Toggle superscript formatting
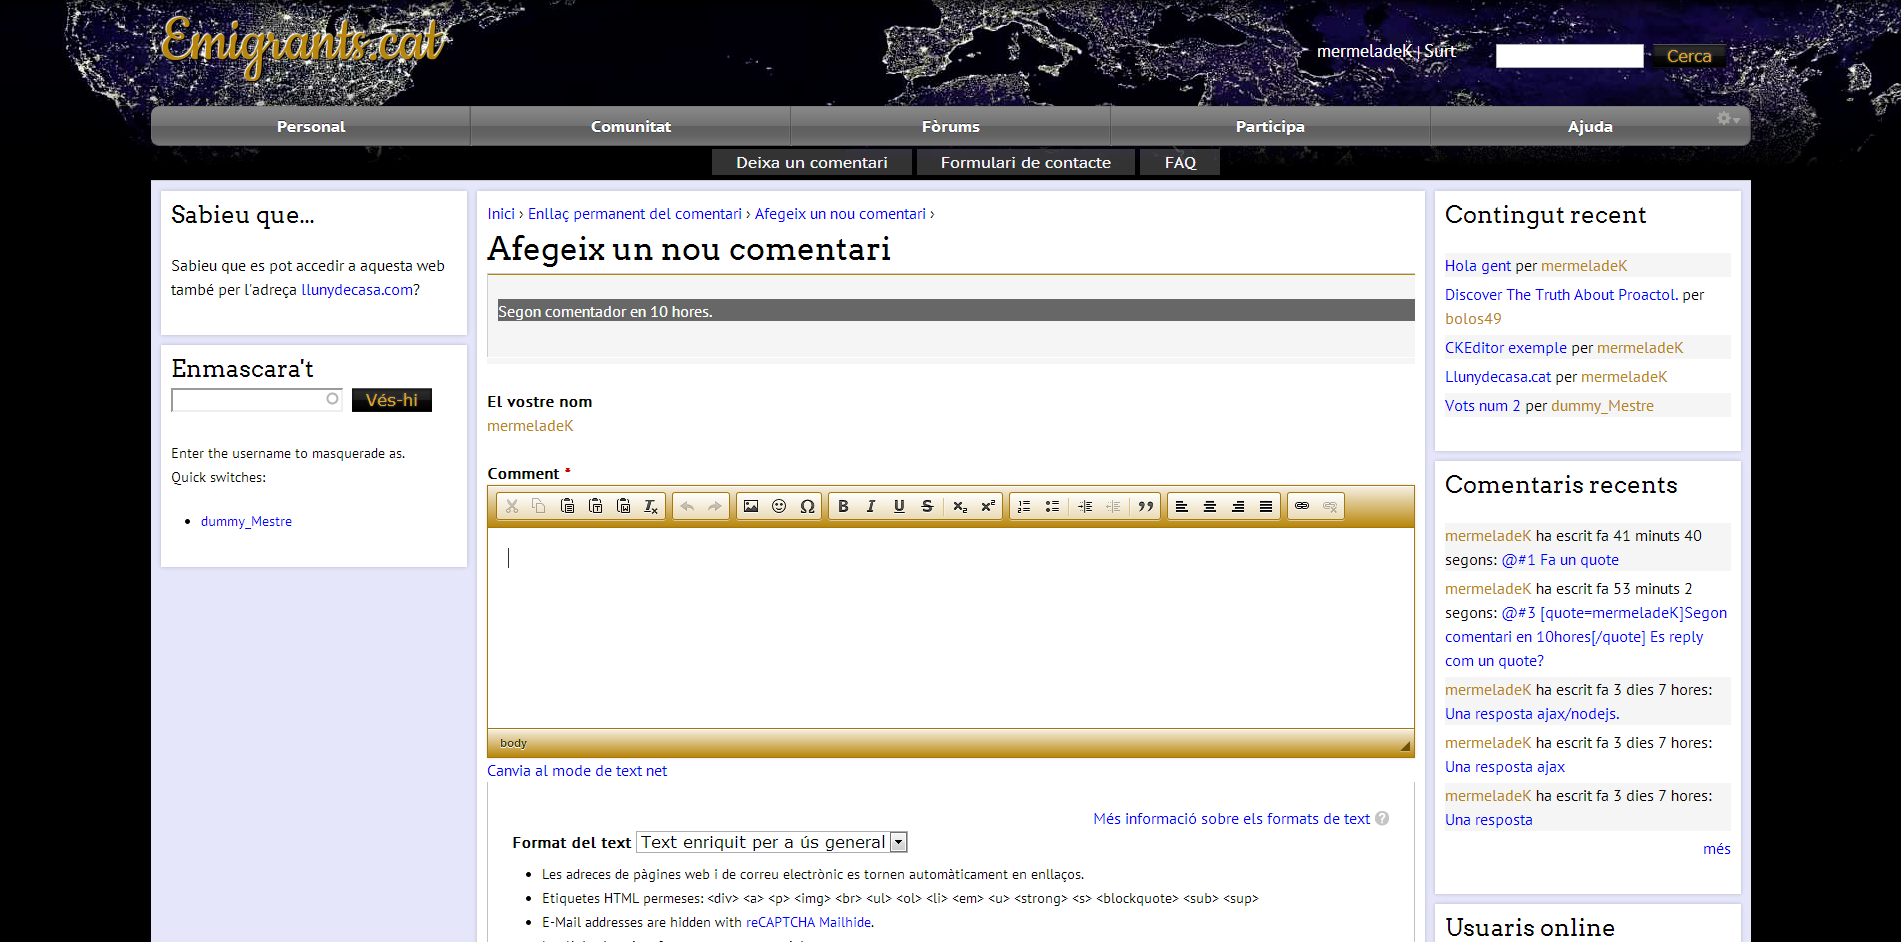 pyautogui.click(x=987, y=506)
